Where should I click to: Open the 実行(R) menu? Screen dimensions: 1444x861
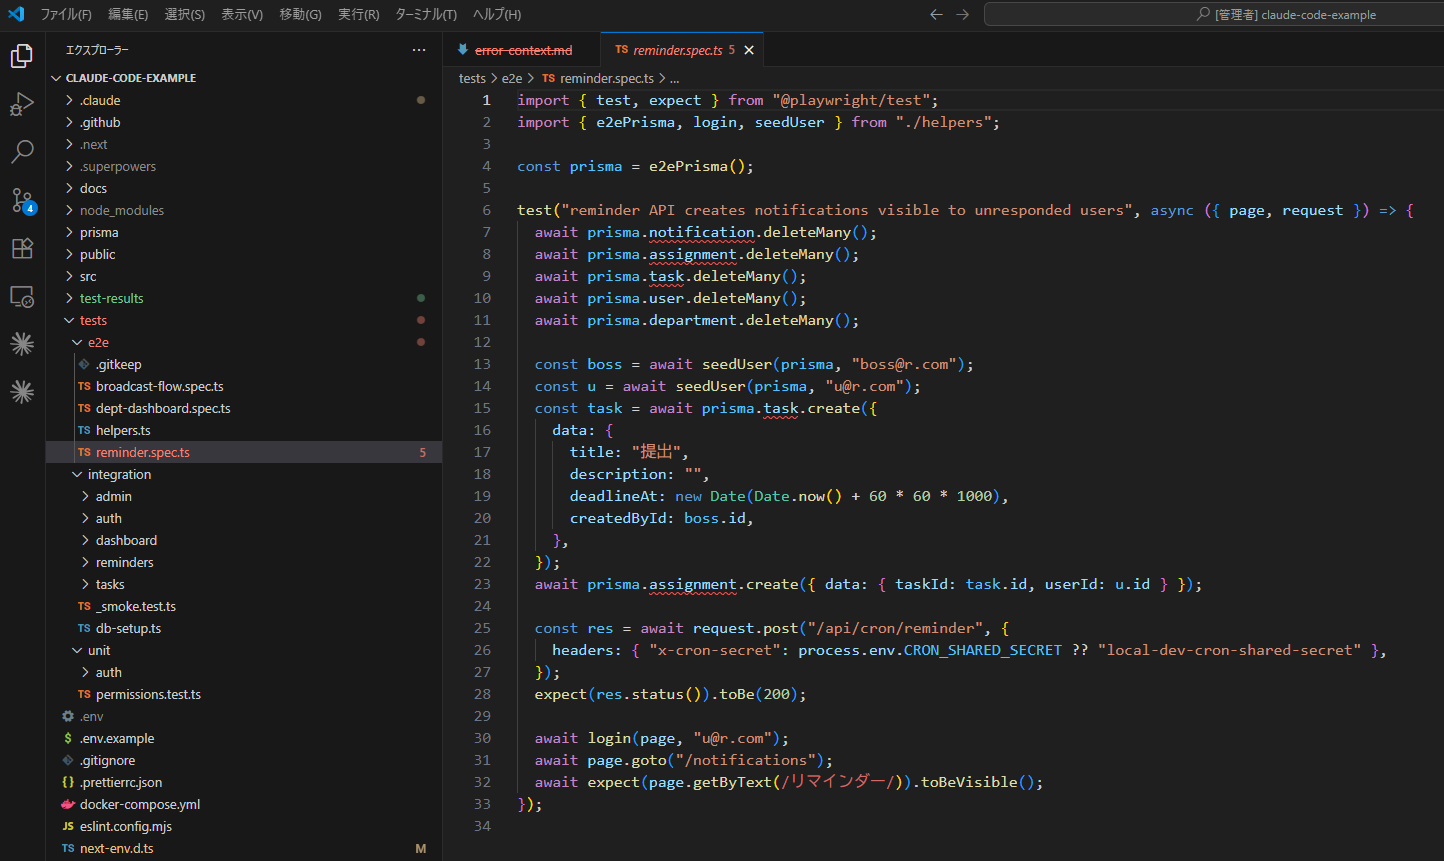[x=358, y=14]
